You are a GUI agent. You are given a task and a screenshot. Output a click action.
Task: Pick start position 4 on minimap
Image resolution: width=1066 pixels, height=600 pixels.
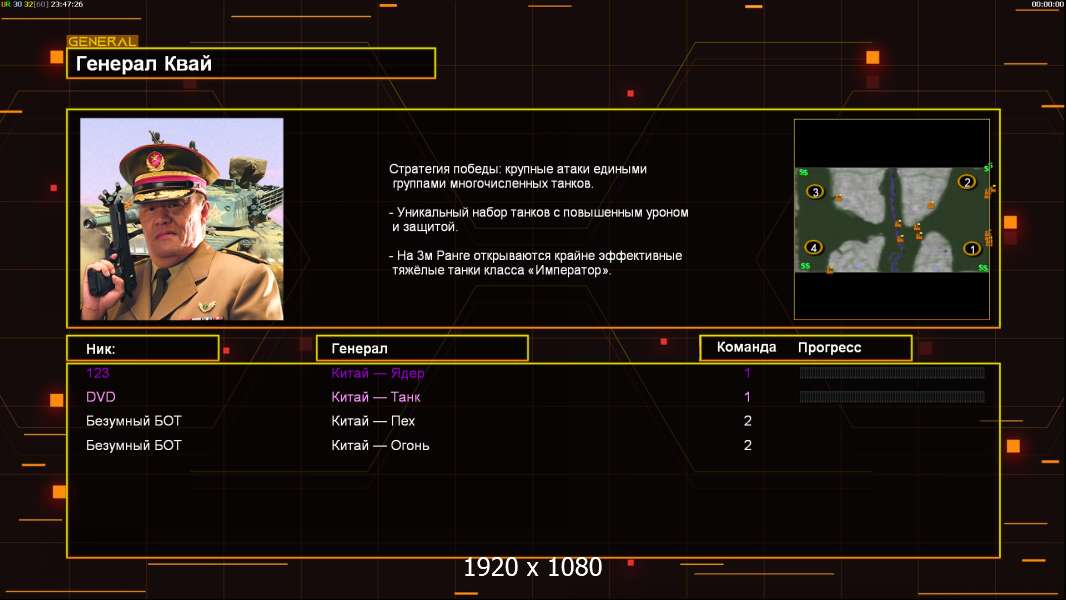[x=813, y=247]
